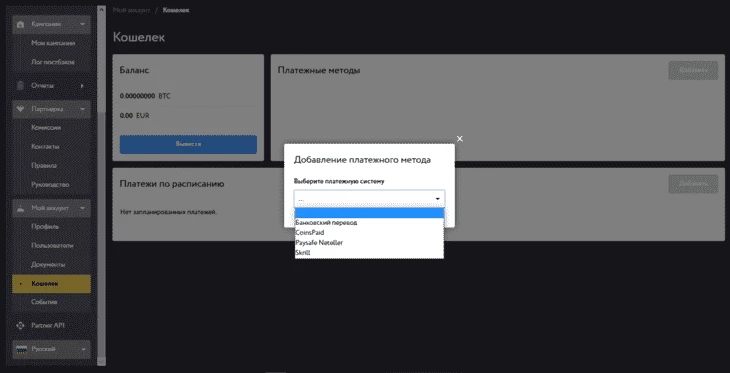730x373 pixels.
Task: Choose Skrill in the dropdown list
Action: point(369,253)
